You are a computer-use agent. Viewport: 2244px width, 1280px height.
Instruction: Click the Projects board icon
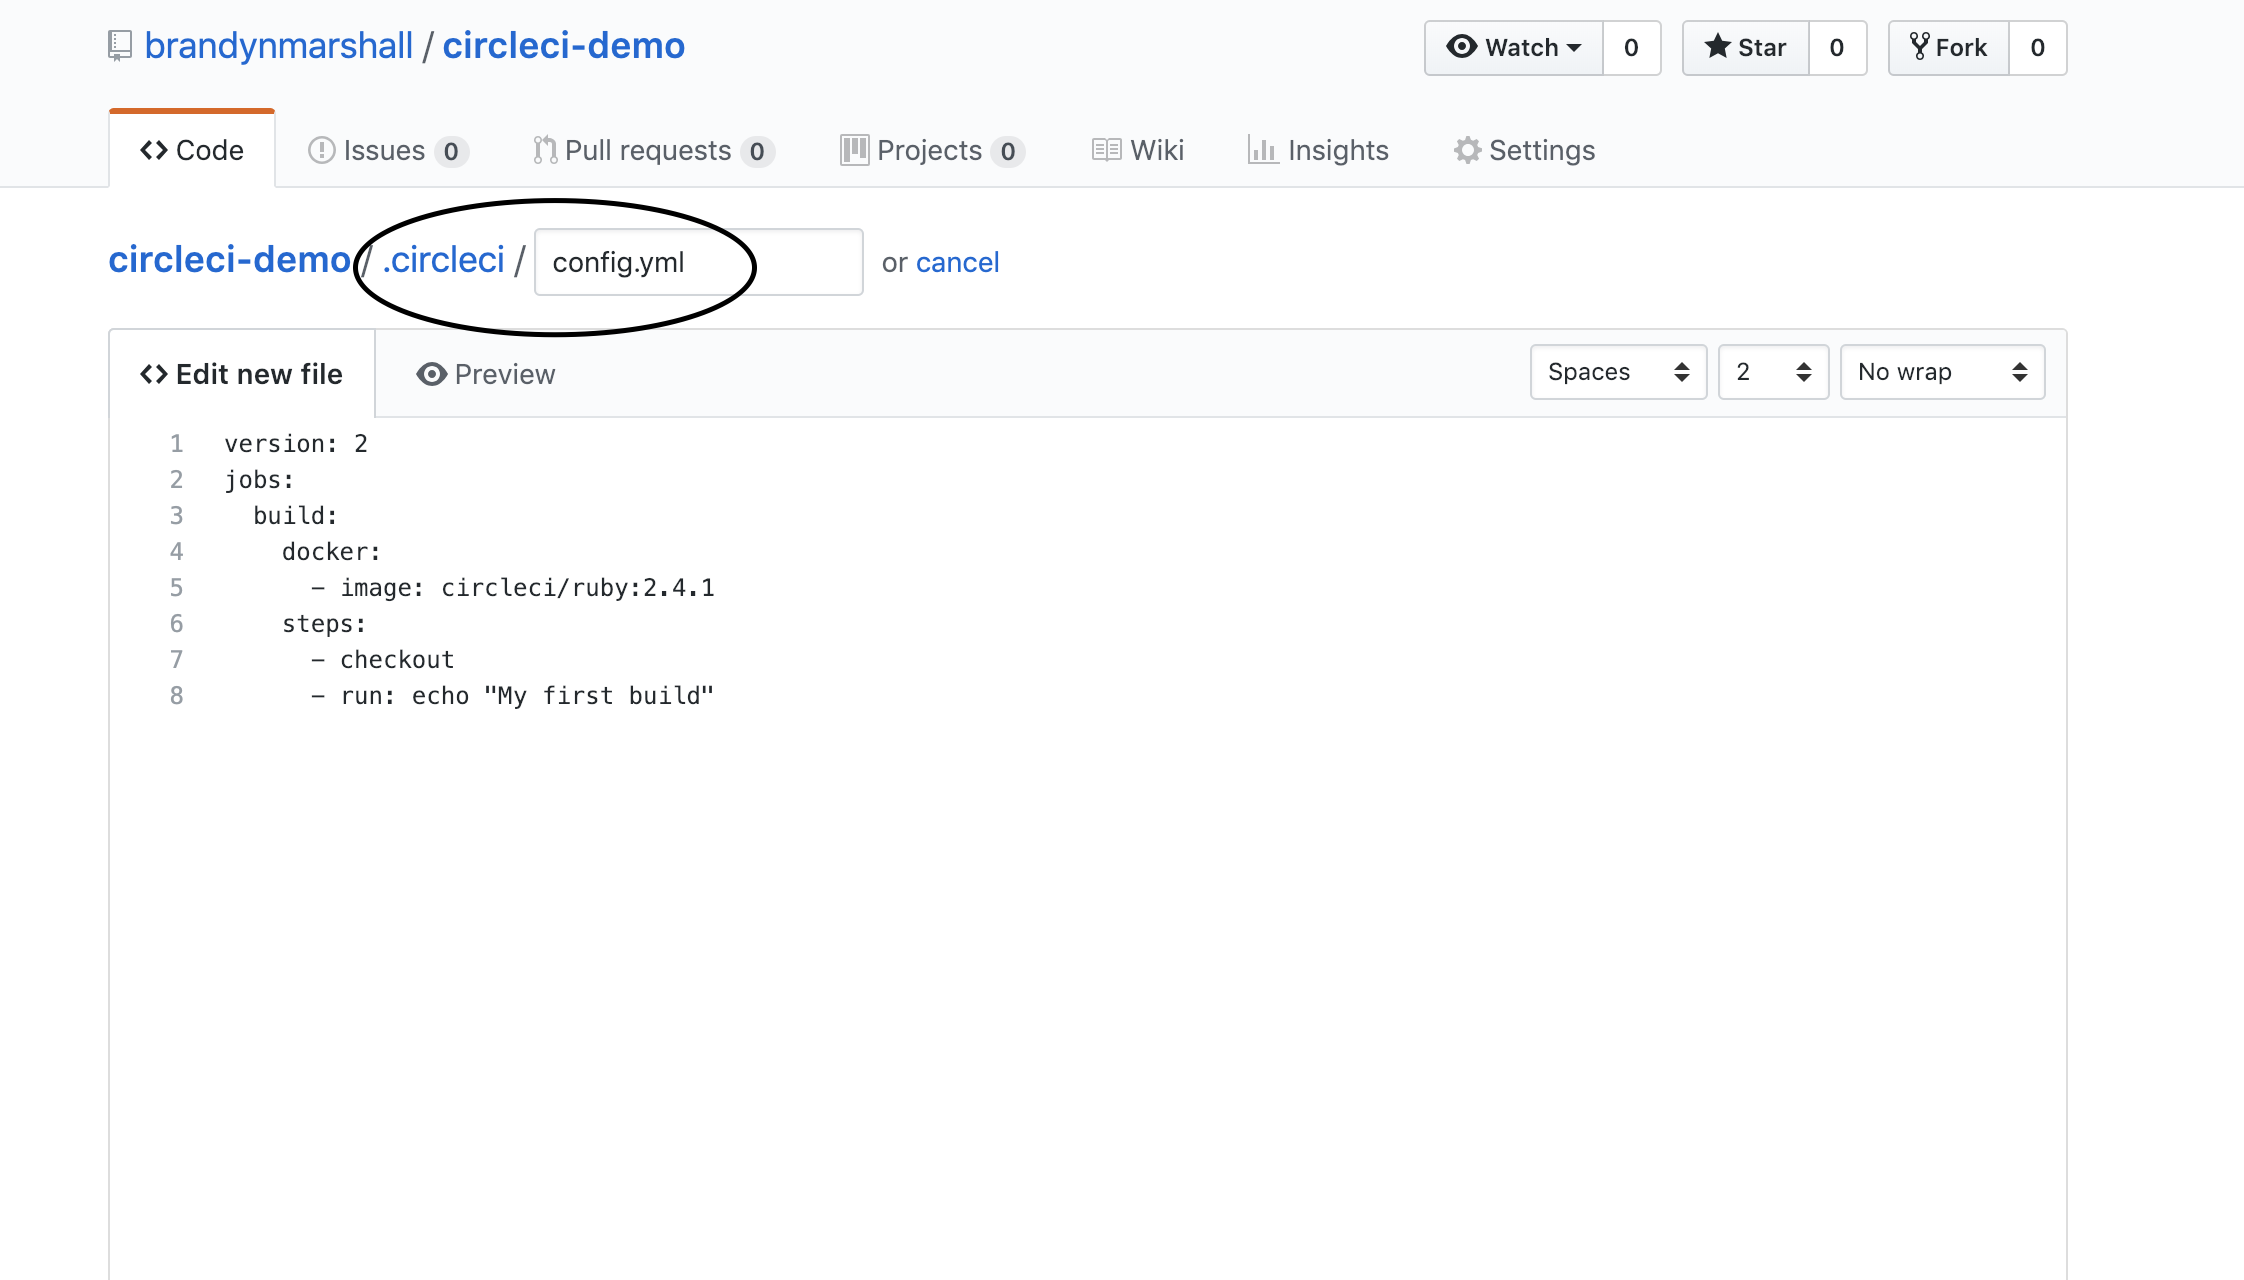point(854,150)
